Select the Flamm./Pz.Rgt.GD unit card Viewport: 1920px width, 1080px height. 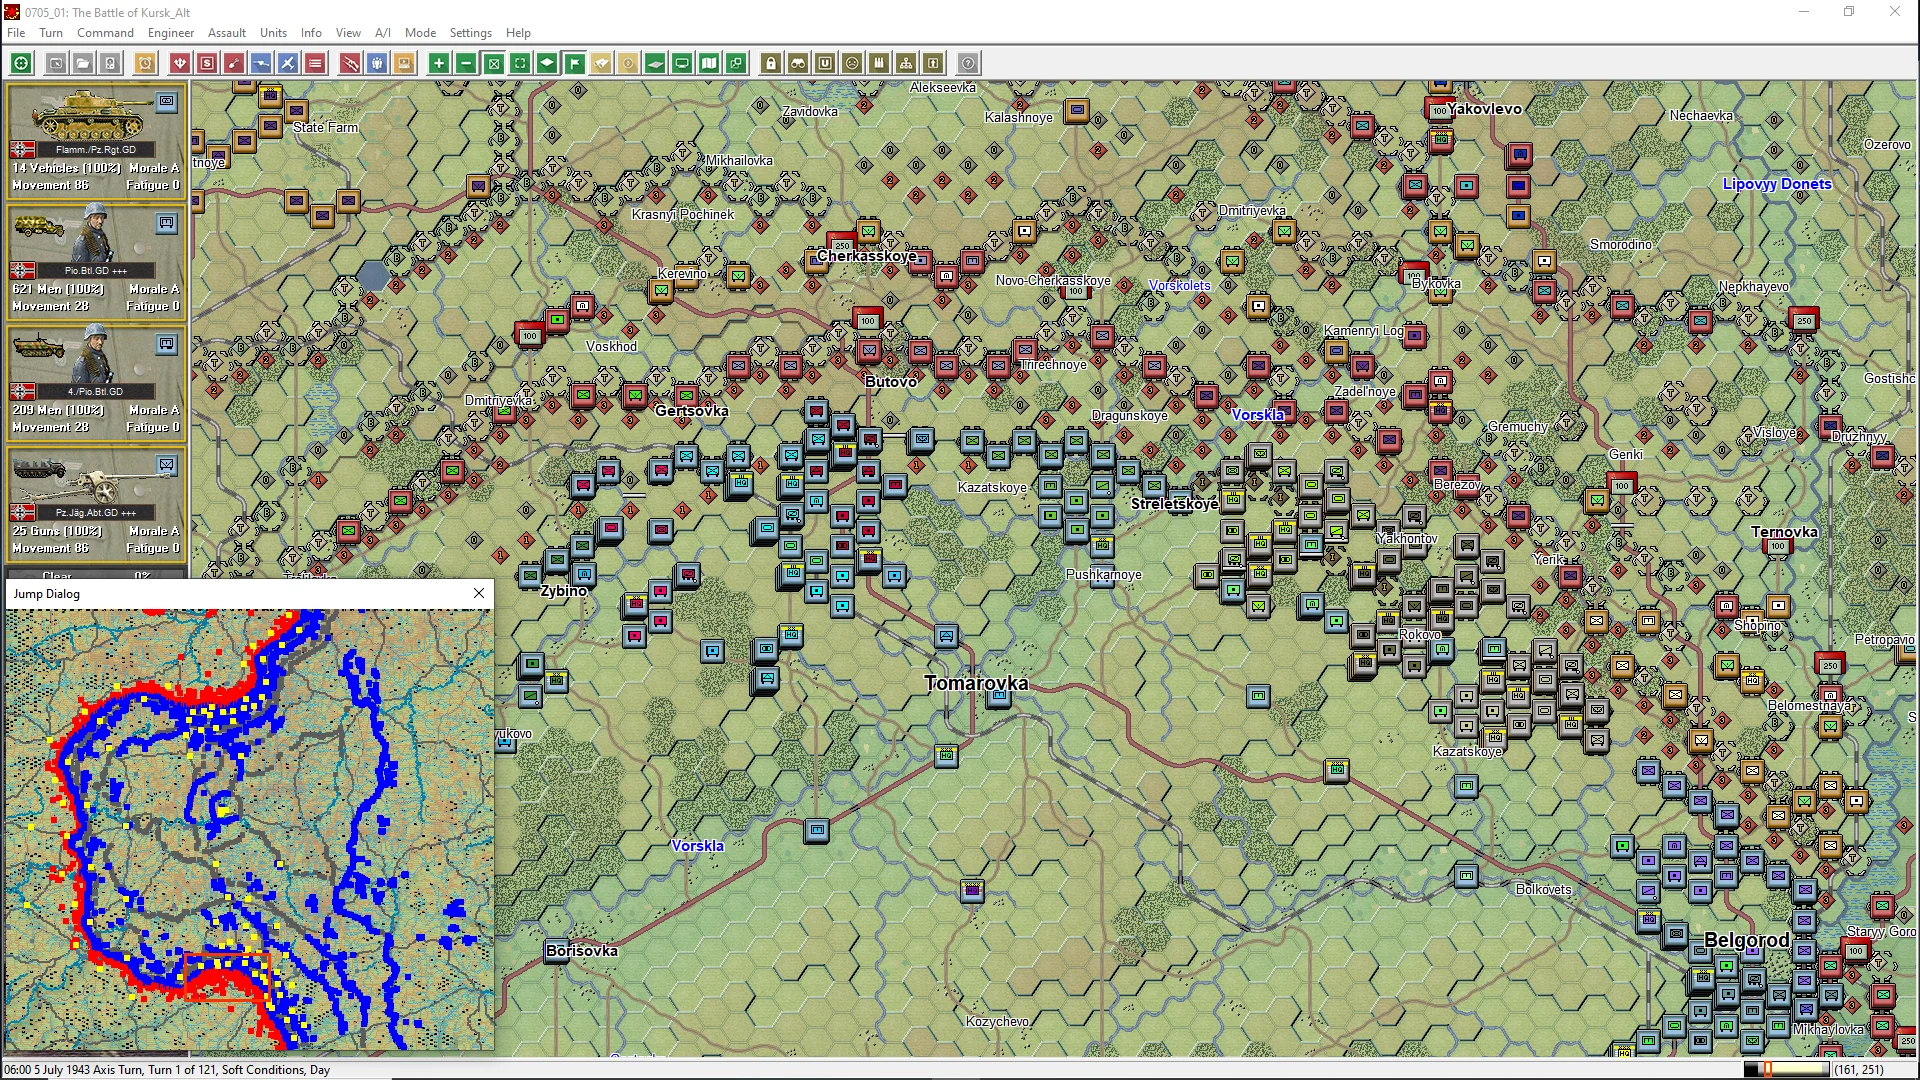tap(96, 140)
